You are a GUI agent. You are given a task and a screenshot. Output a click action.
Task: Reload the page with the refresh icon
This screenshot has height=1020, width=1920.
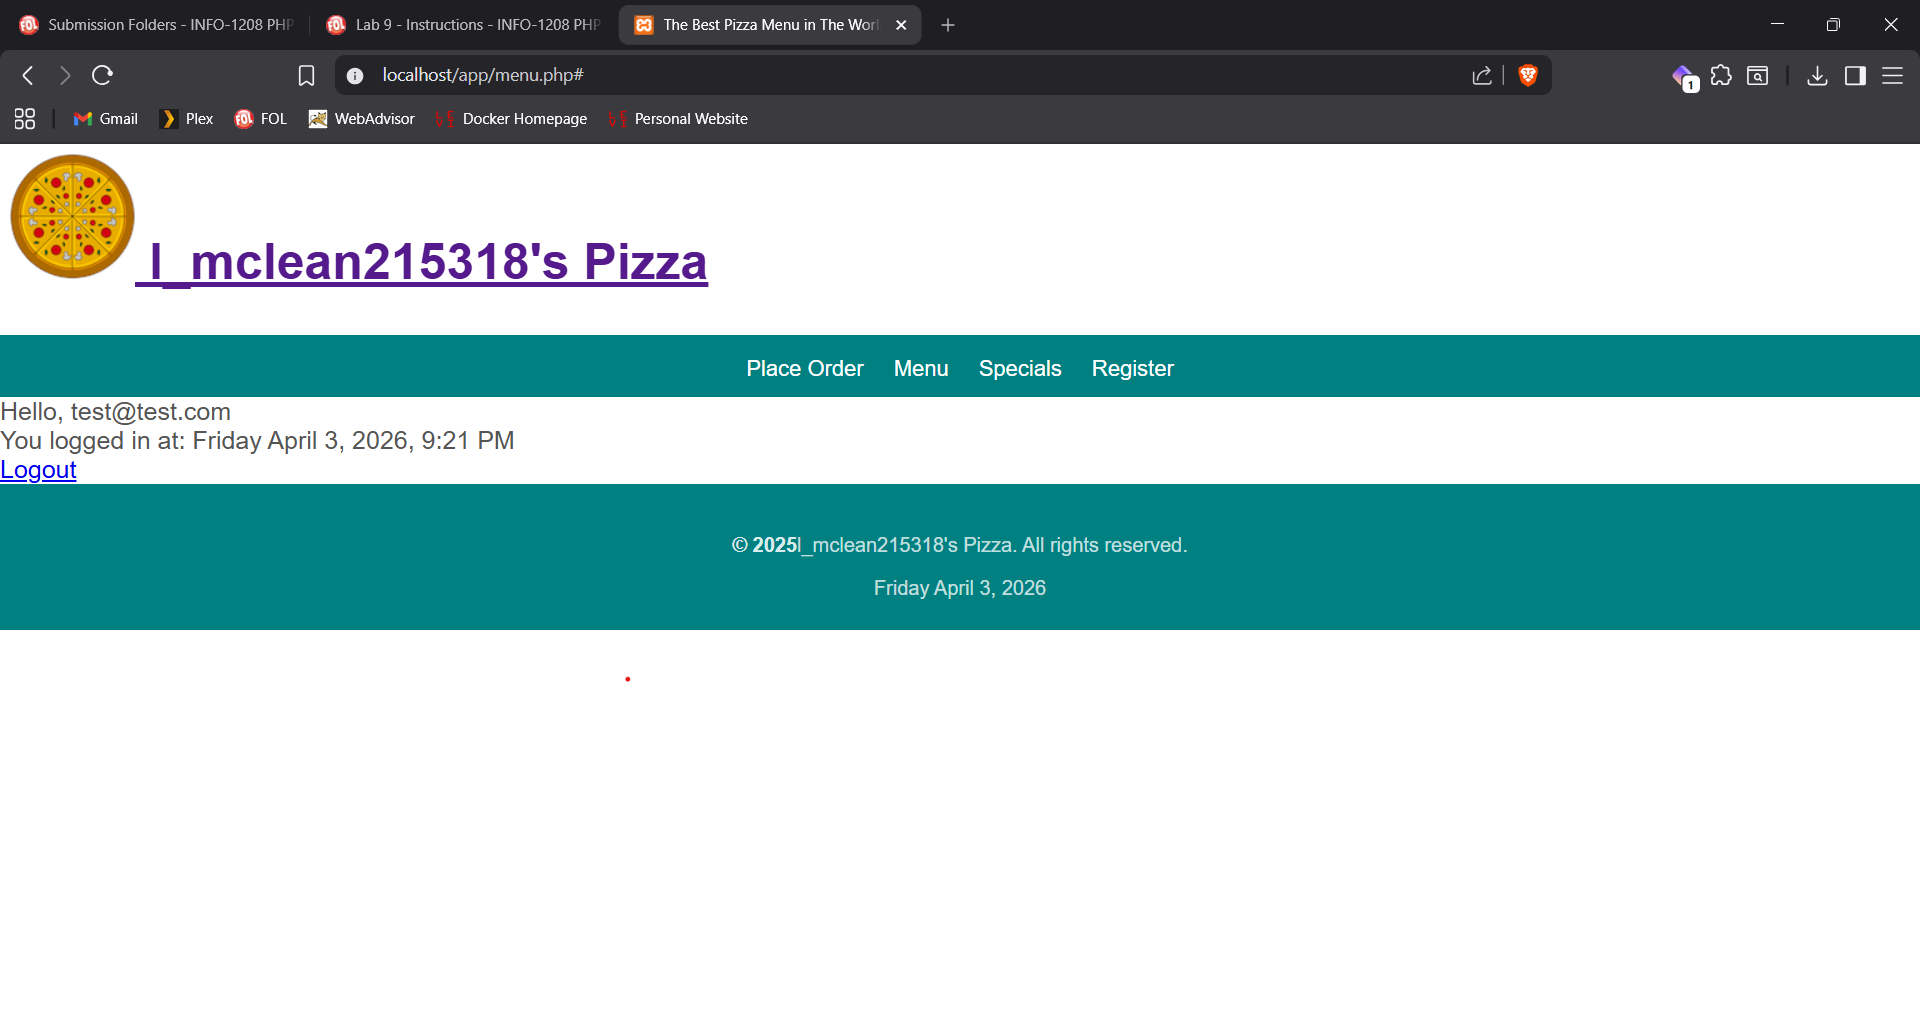[102, 75]
